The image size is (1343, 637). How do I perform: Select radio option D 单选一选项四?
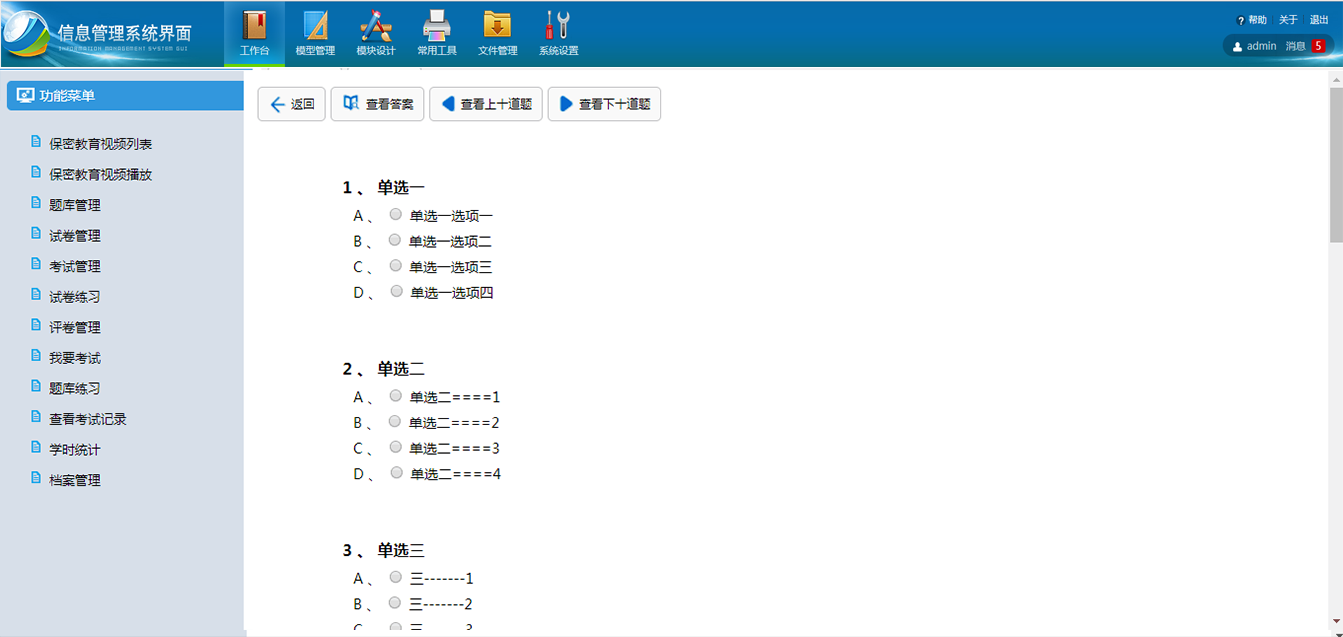[396, 291]
